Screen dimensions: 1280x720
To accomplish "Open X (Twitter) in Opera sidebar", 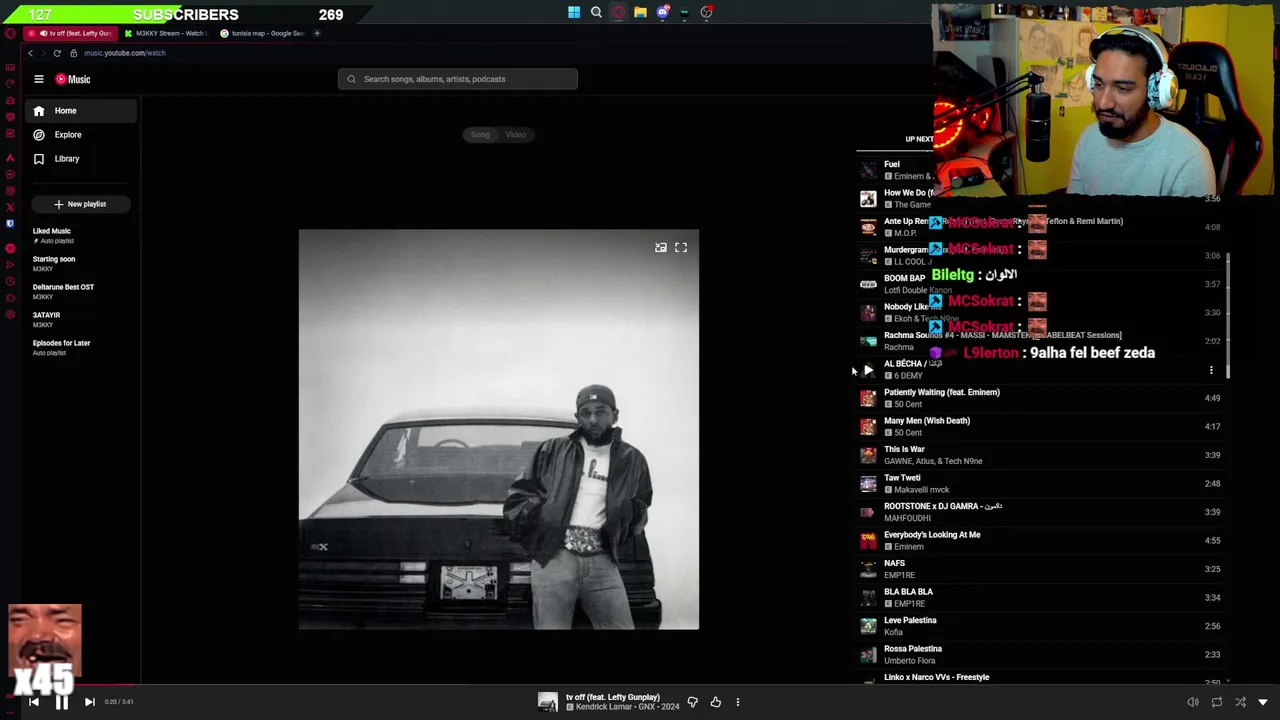I will pos(10,207).
